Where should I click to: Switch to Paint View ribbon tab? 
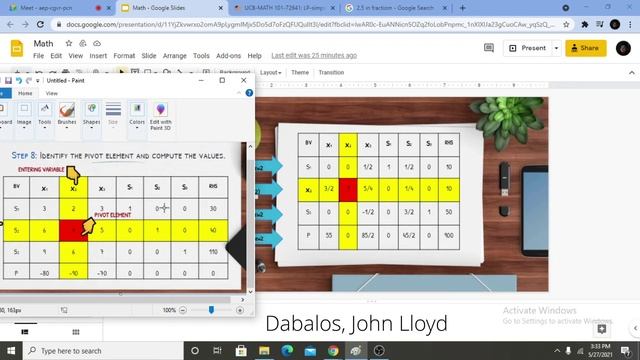pyautogui.click(x=51, y=93)
